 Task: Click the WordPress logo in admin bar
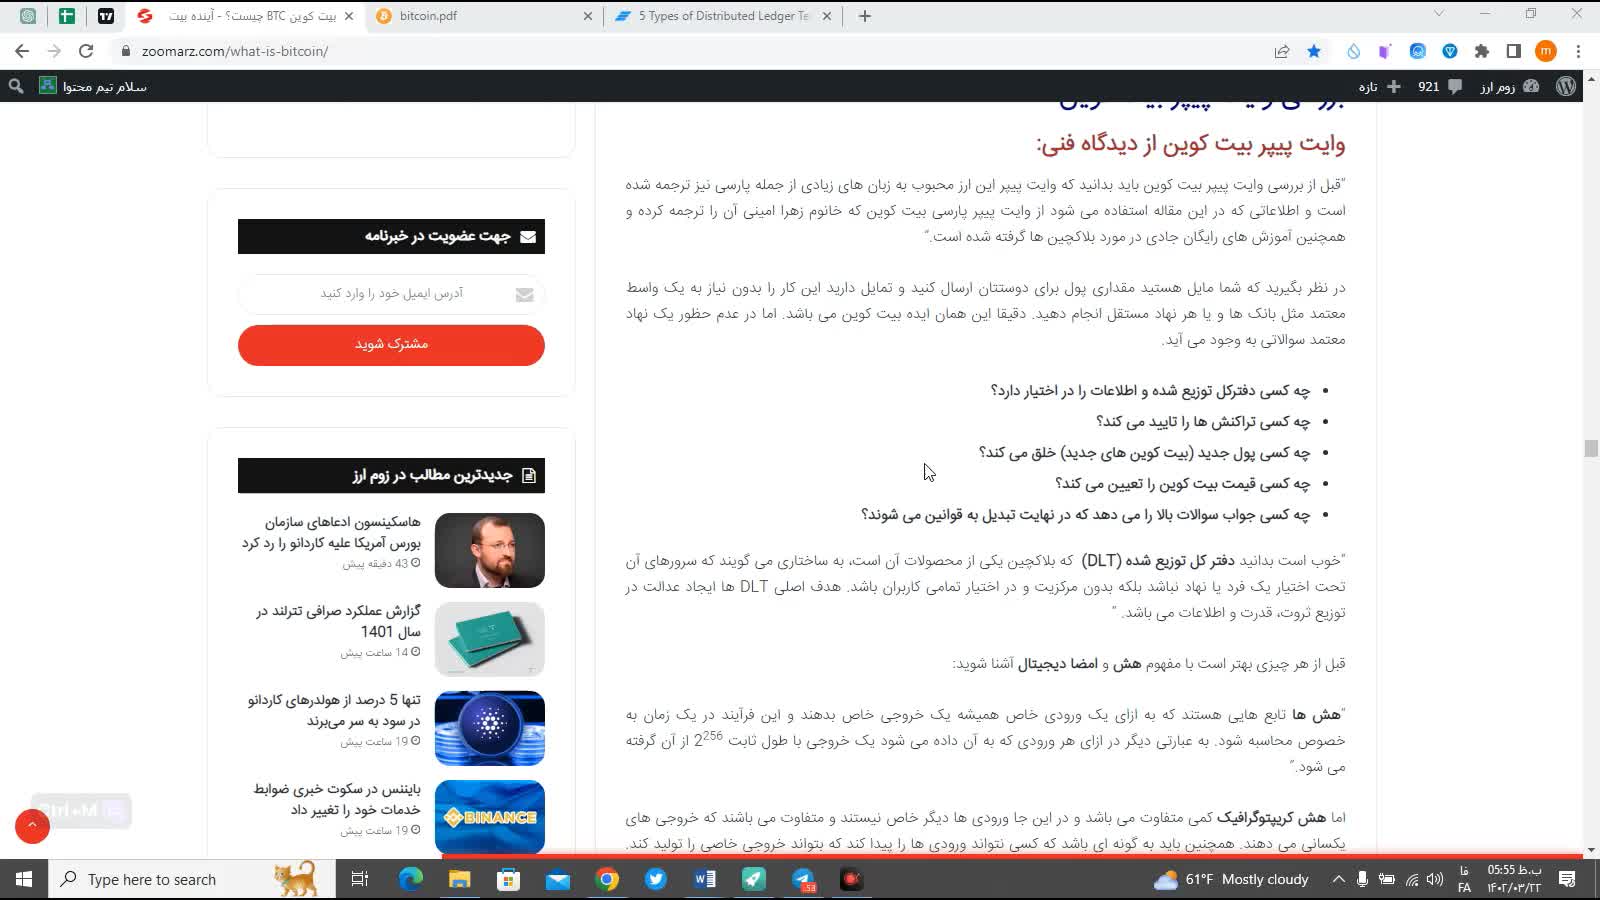pos(1566,87)
